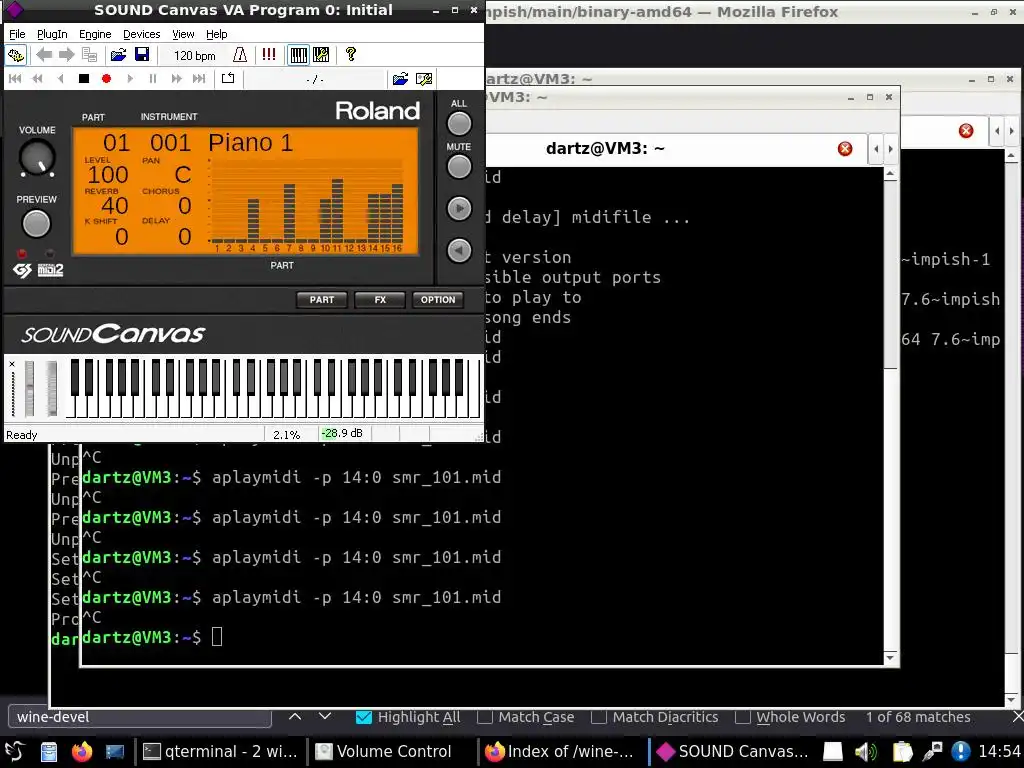Open MIDI file via transport folder icon

pyautogui.click(x=400, y=80)
